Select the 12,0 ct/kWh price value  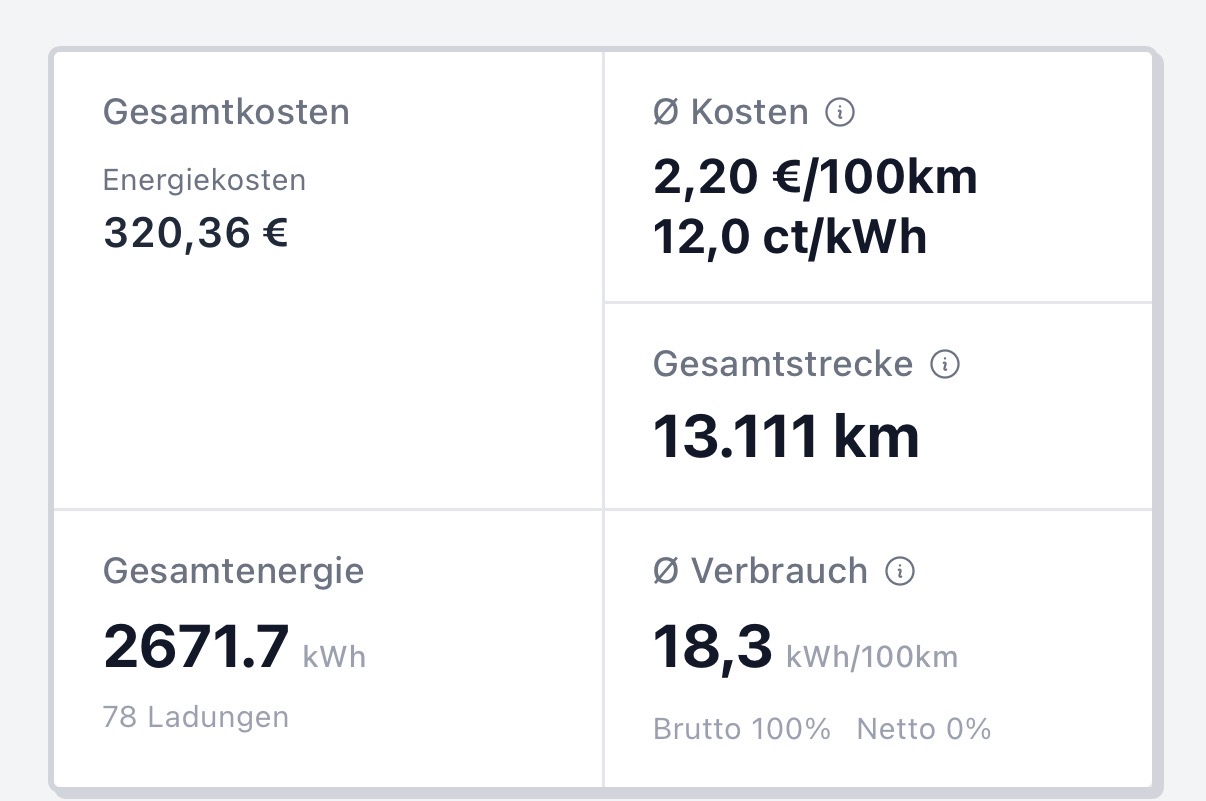click(x=790, y=237)
